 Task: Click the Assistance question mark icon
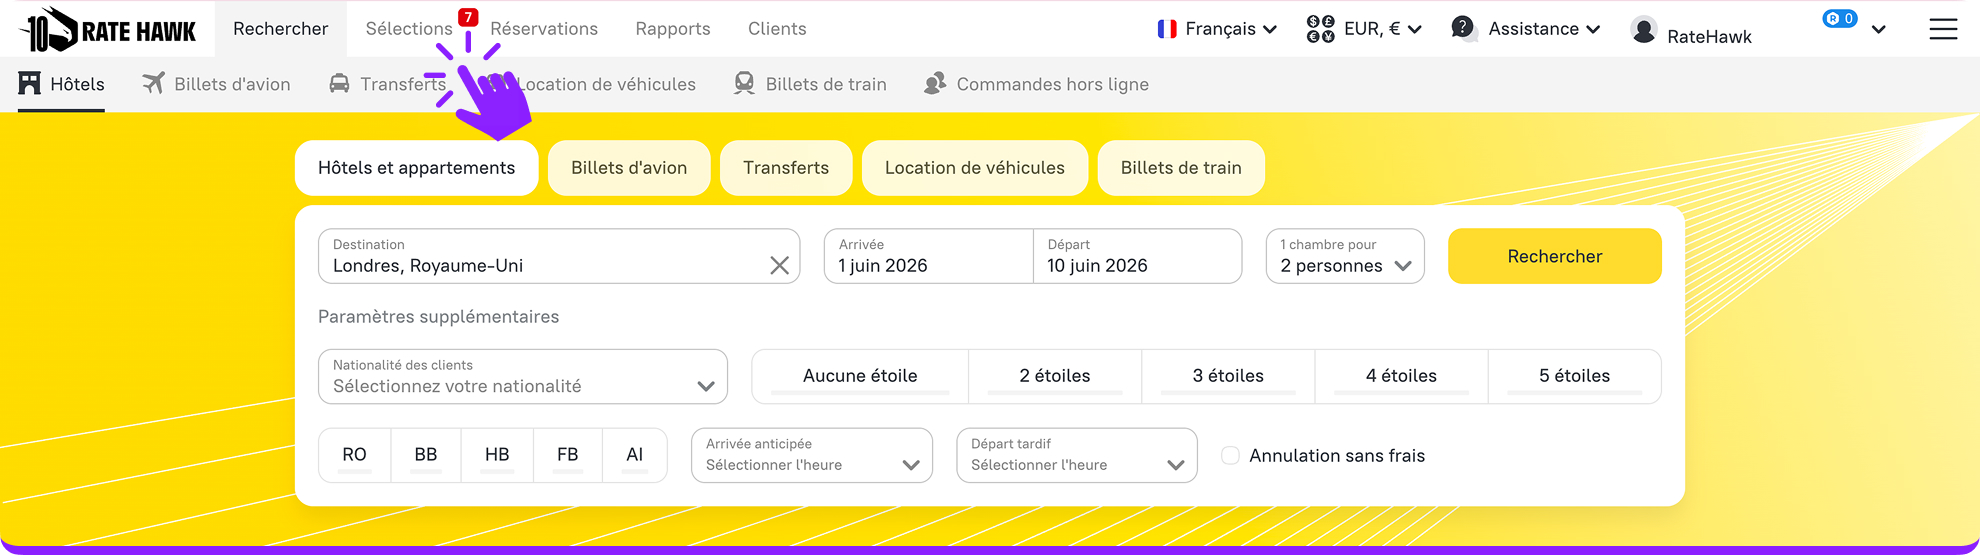click(1463, 28)
